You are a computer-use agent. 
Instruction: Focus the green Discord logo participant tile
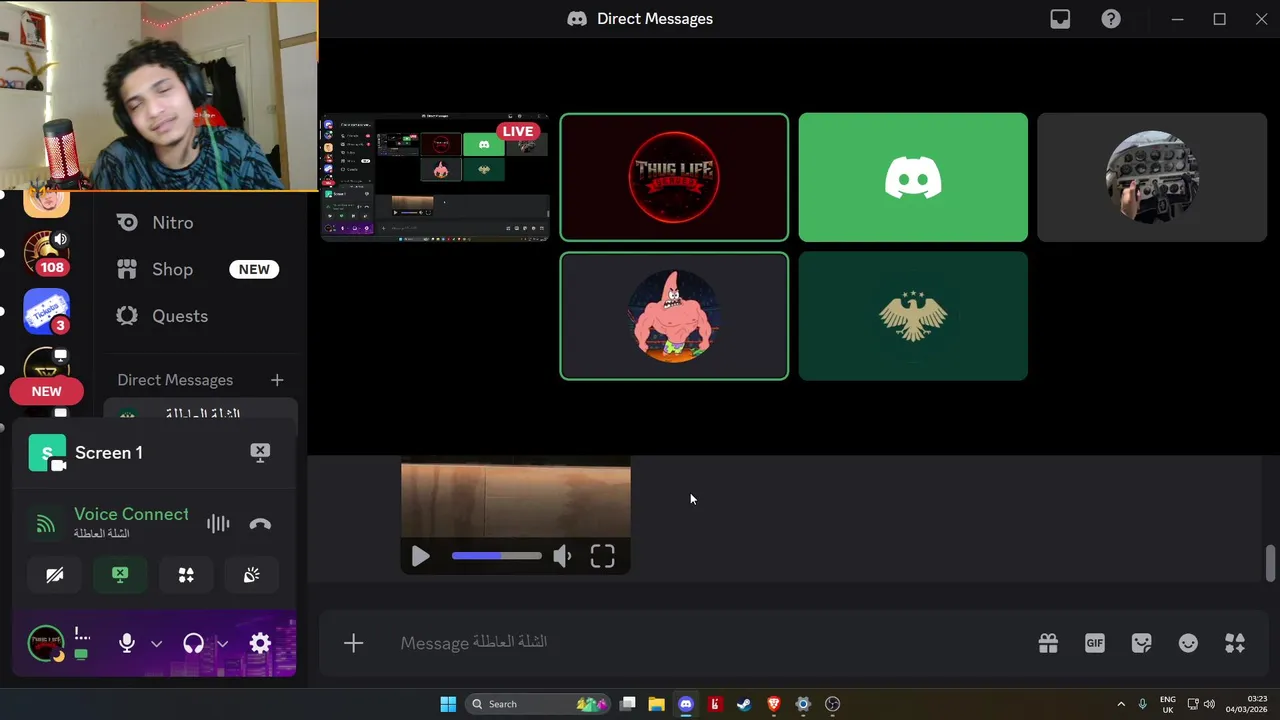point(913,177)
